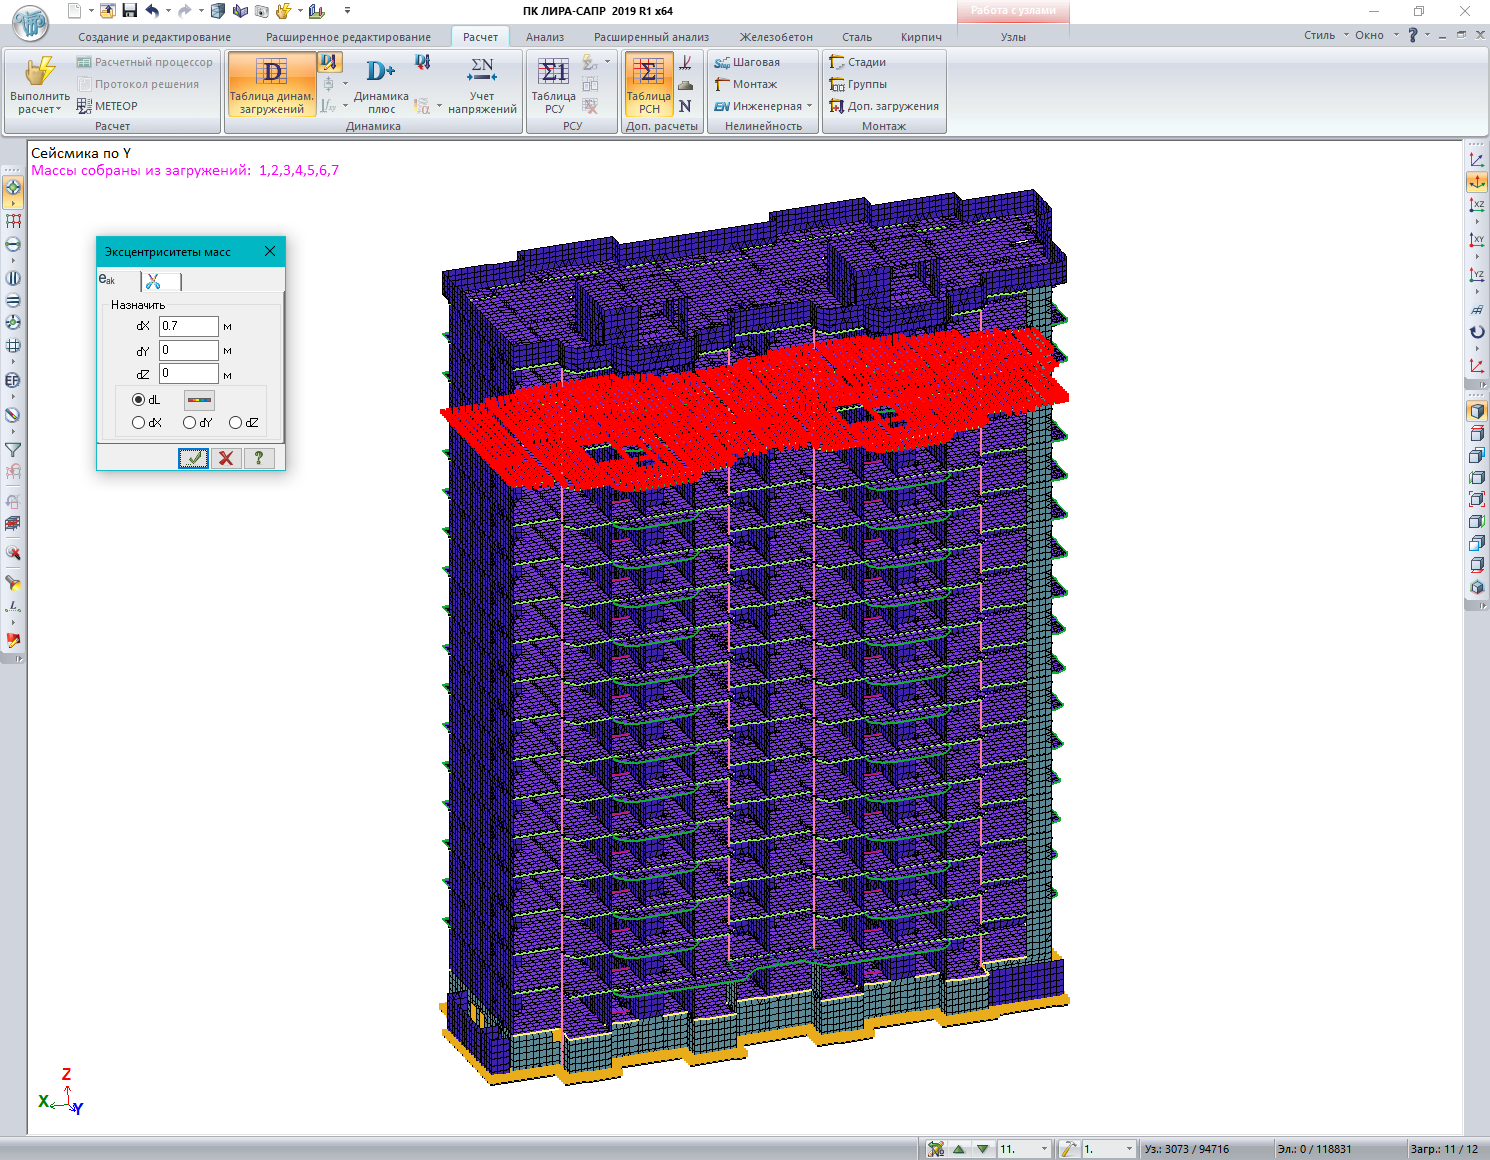Click the dZ input field
Screen dimensions: 1490x1160
click(x=188, y=373)
